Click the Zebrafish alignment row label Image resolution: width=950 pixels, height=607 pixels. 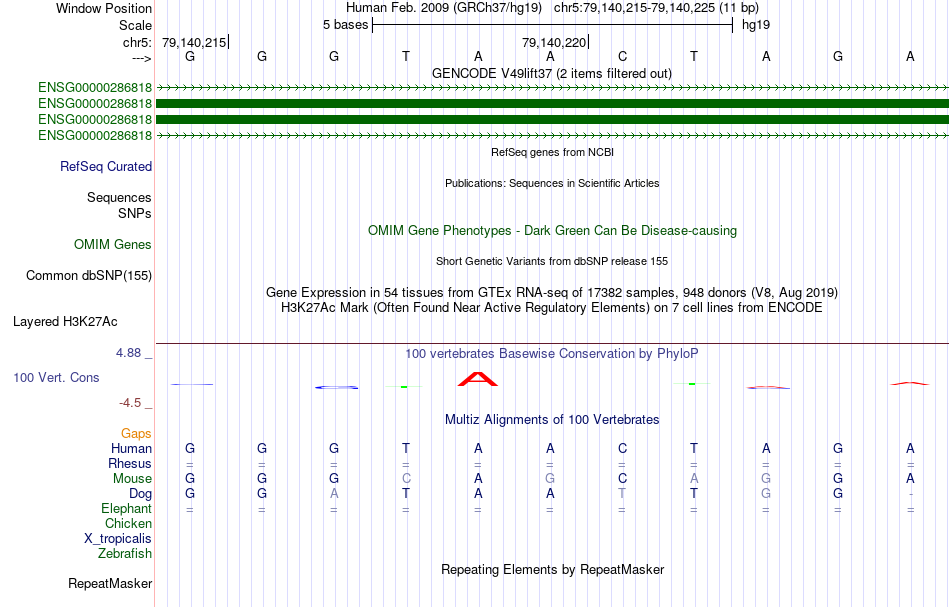(x=125, y=553)
